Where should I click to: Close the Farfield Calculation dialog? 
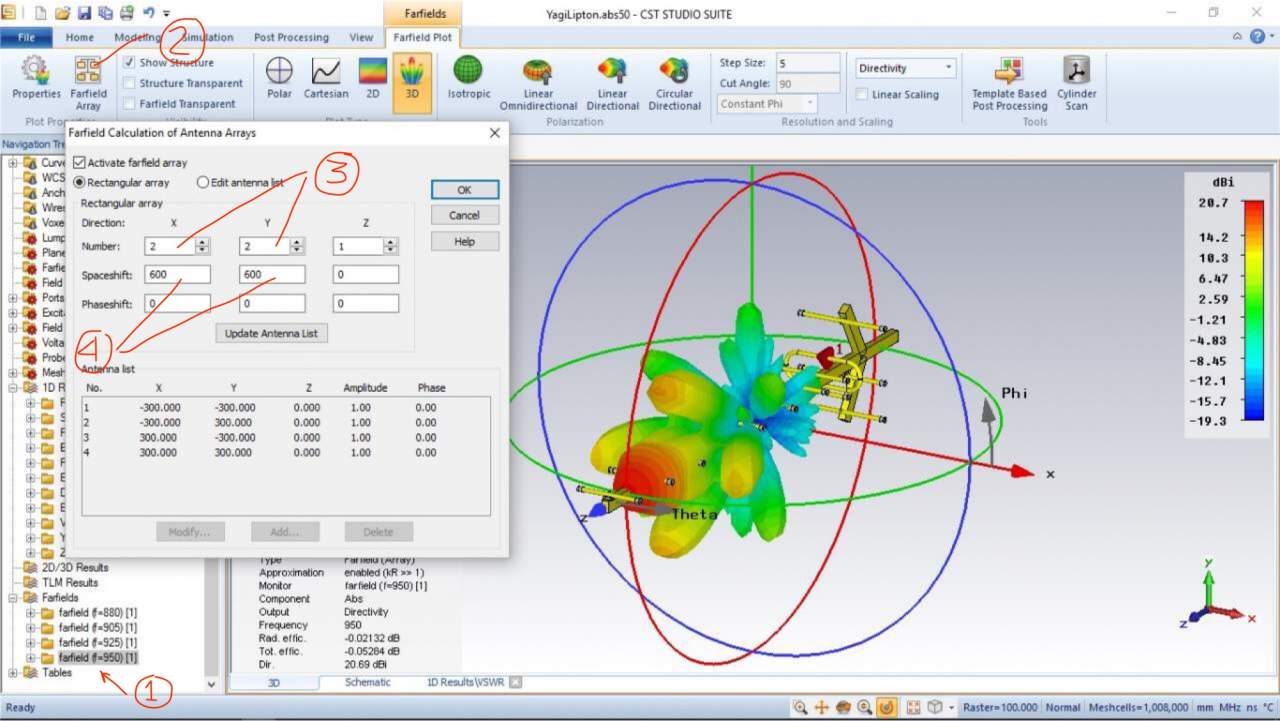(494, 133)
